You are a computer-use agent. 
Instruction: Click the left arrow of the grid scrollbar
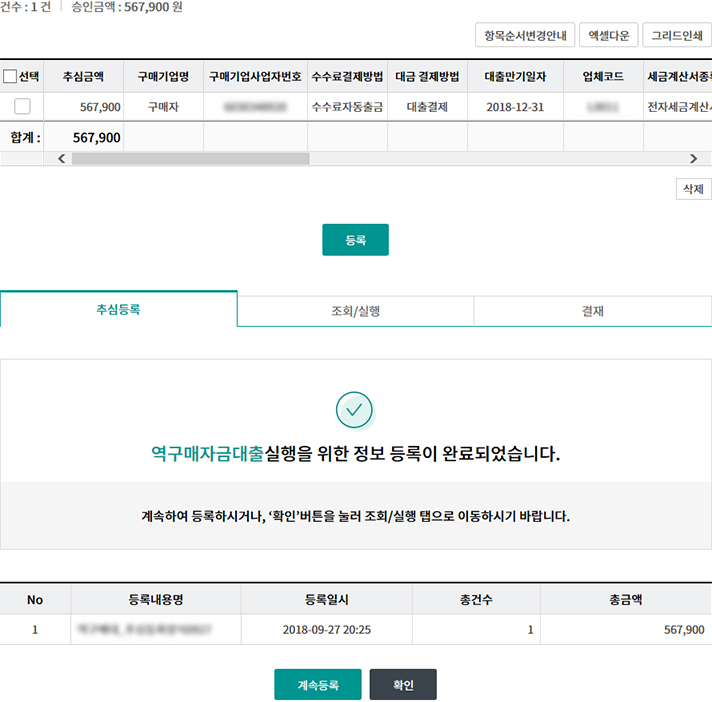tap(62, 158)
